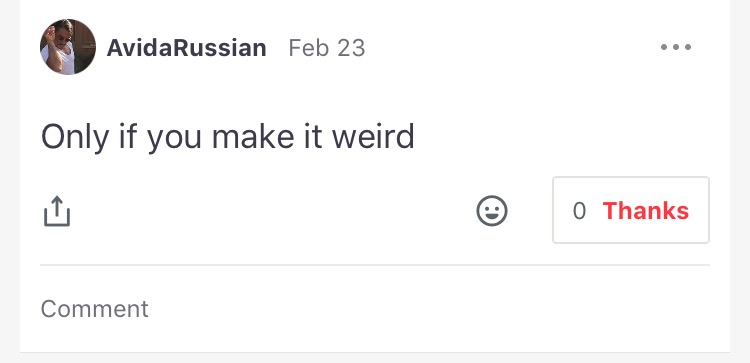Open the three-dot more options menu

[675, 47]
